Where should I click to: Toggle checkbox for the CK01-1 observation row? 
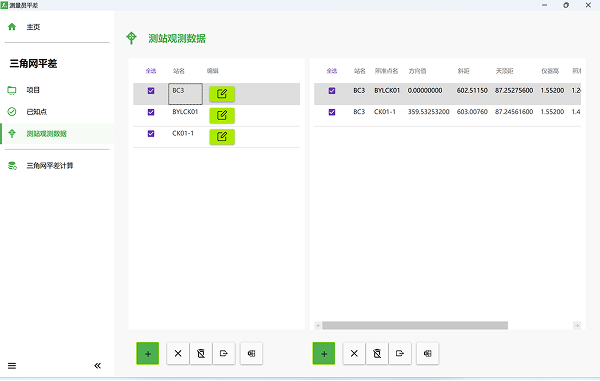click(x=332, y=112)
